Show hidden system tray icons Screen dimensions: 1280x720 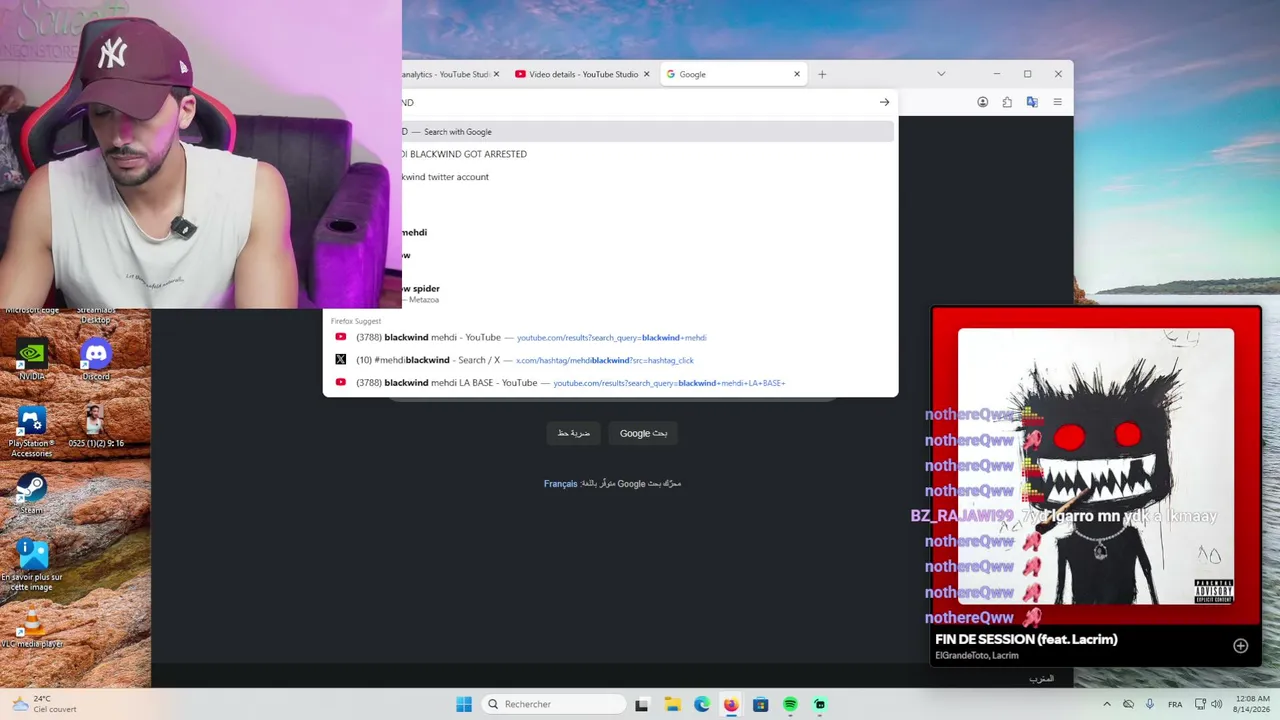coord(1106,704)
